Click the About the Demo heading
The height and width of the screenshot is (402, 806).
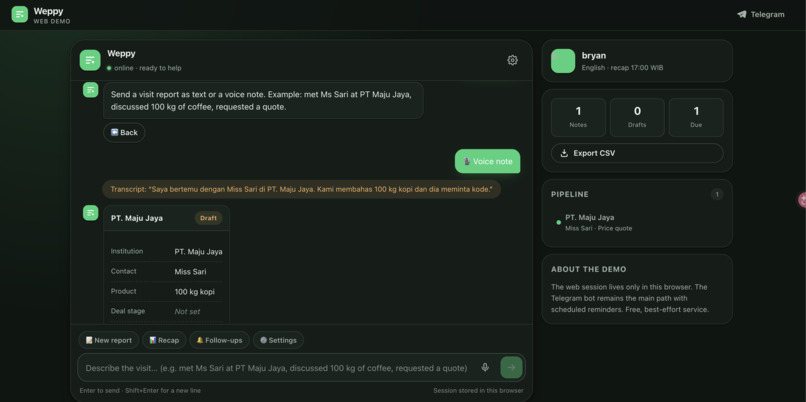589,269
